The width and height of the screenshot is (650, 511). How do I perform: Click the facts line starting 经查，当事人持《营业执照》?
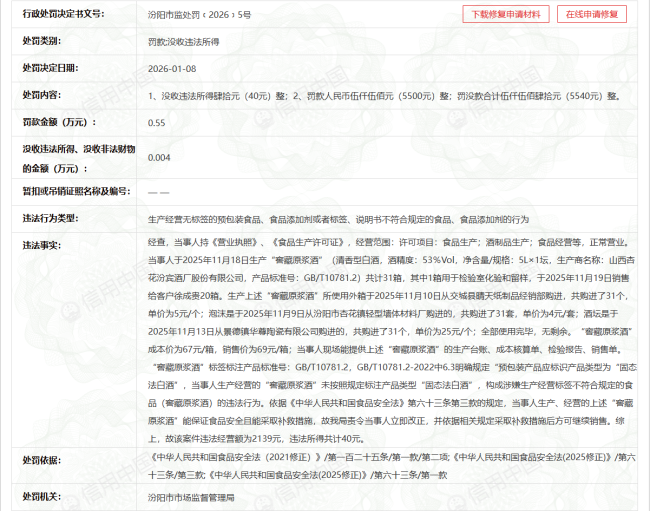coord(389,242)
